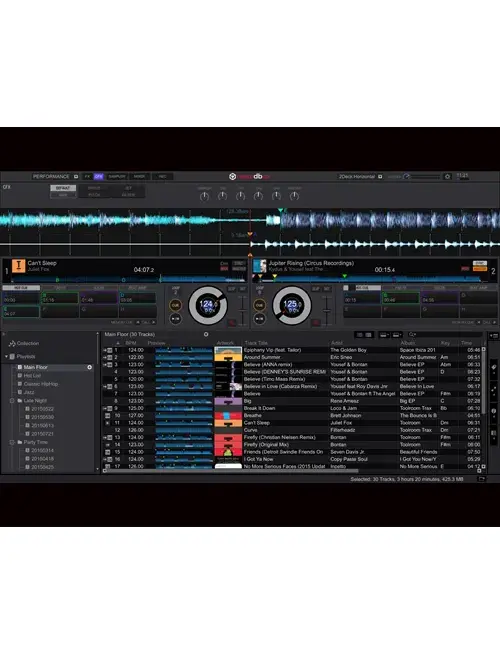Click the gear icon next to Main Floor title
Viewport: 500px width, 655px height.
click(x=206, y=334)
